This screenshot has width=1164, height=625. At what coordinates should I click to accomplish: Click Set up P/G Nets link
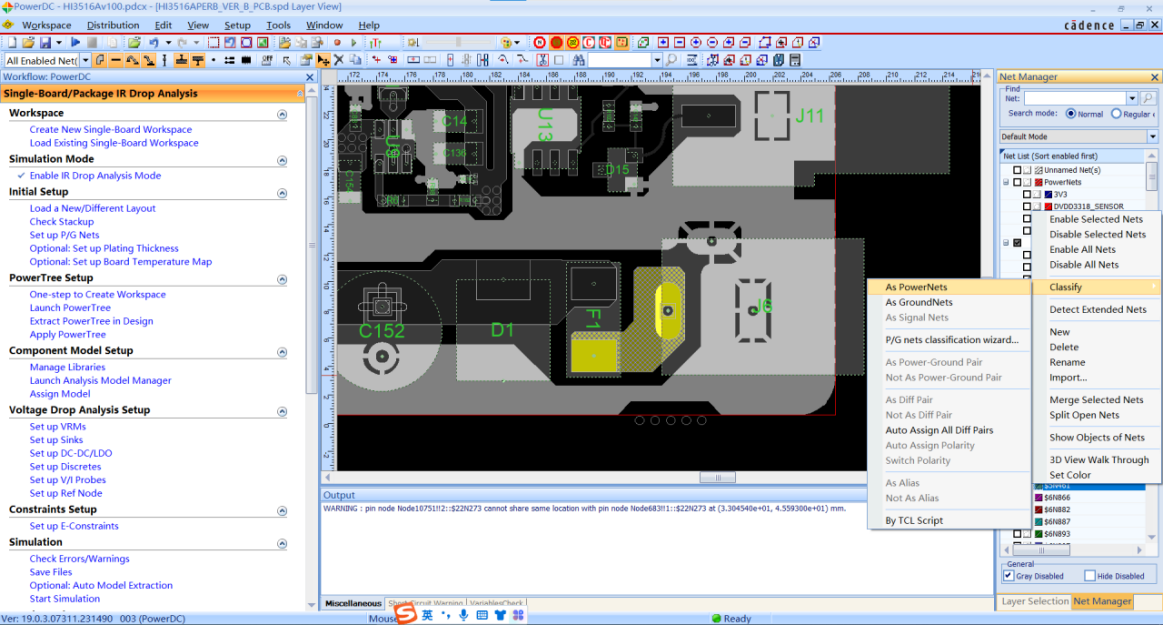click(x=64, y=235)
